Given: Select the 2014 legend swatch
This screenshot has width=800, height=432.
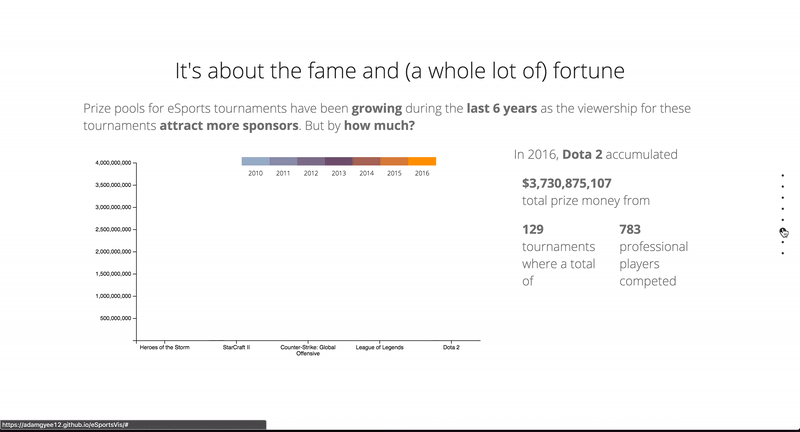Looking at the screenshot, I should [x=367, y=161].
